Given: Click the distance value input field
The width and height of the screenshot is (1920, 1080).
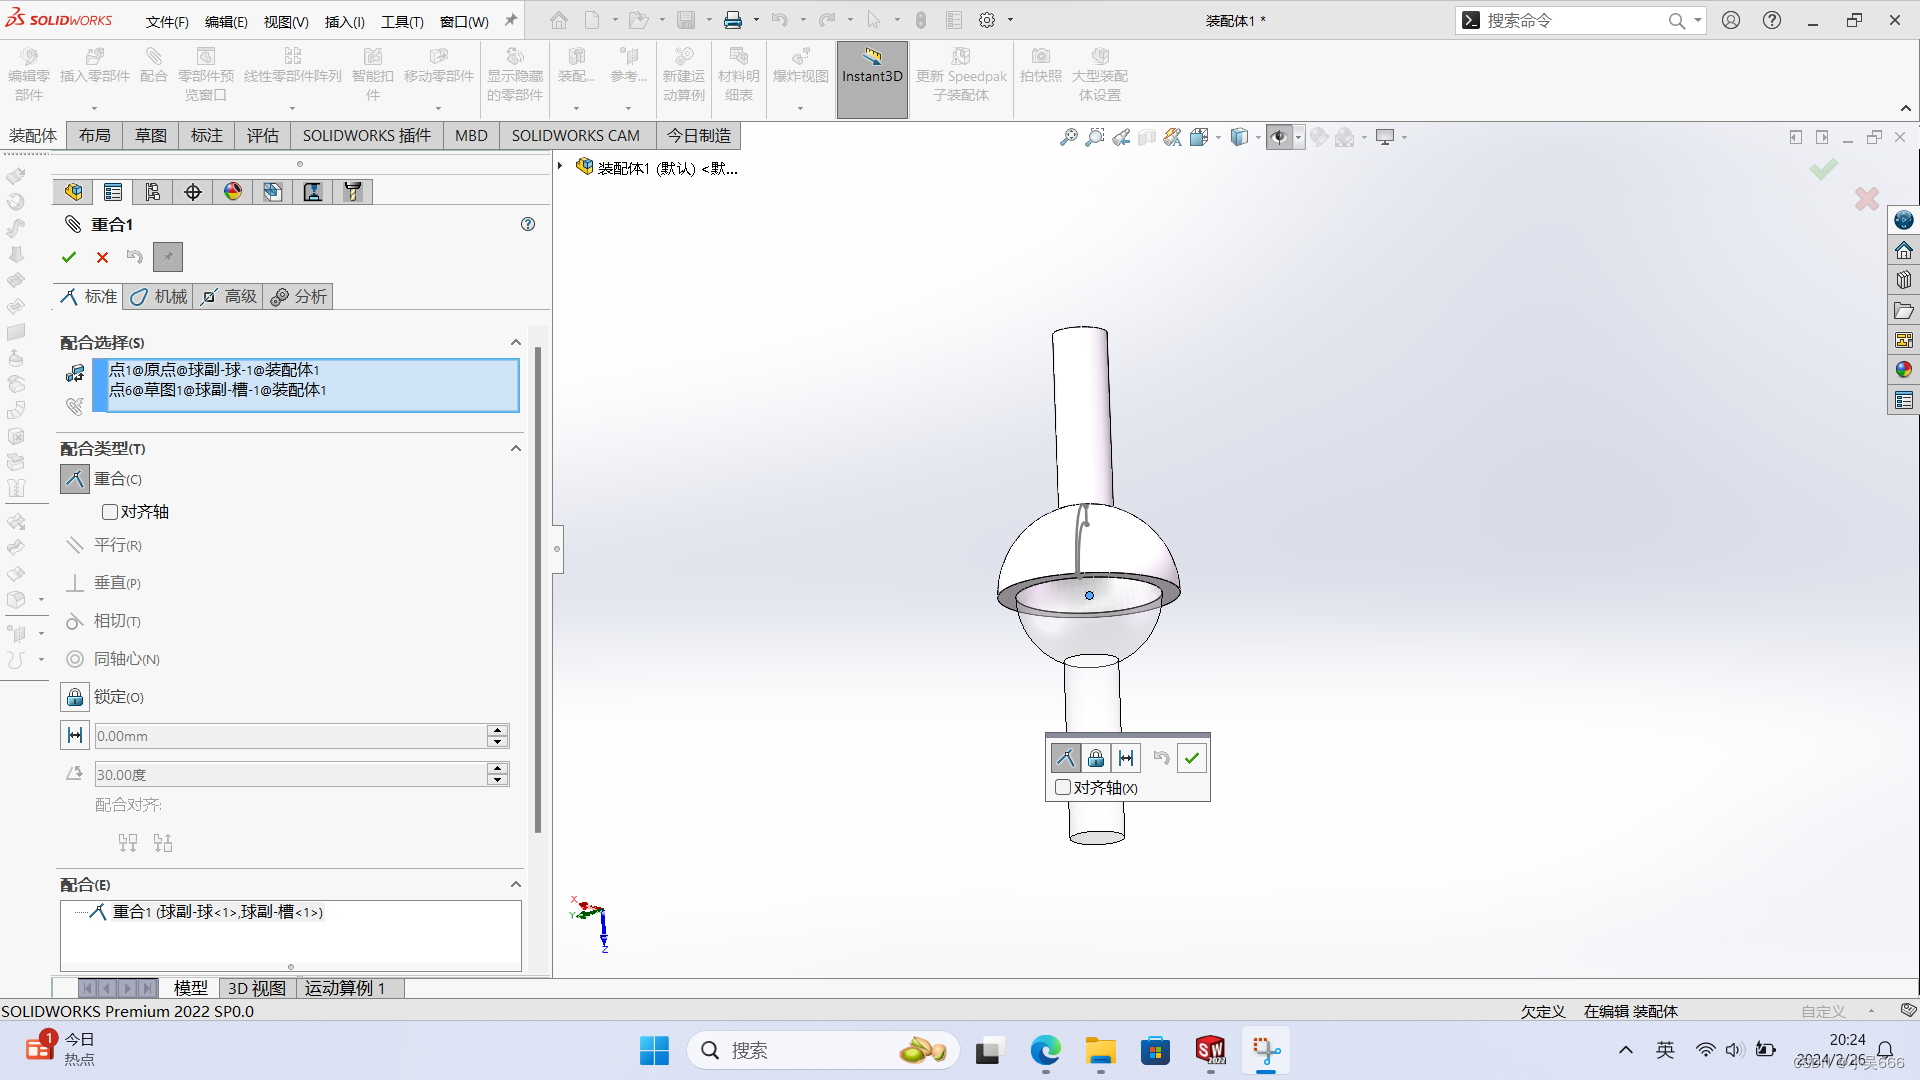Looking at the screenshot, I should [x=290, y=736].
